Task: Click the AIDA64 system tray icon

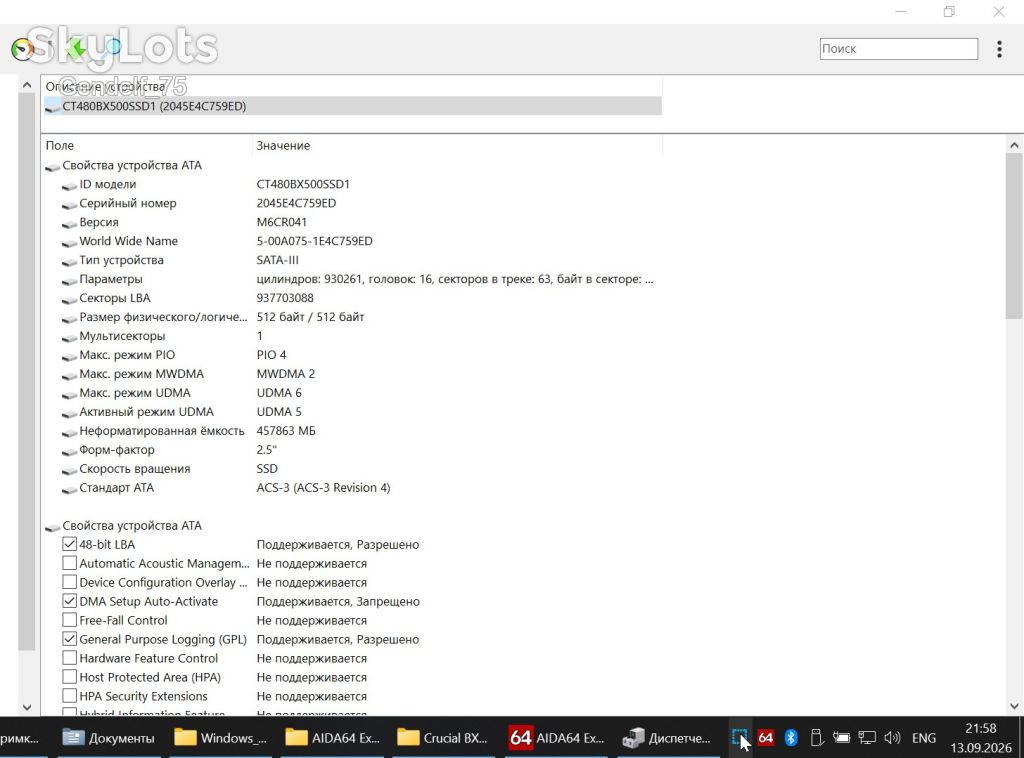Action: click(x=765, y=738)
